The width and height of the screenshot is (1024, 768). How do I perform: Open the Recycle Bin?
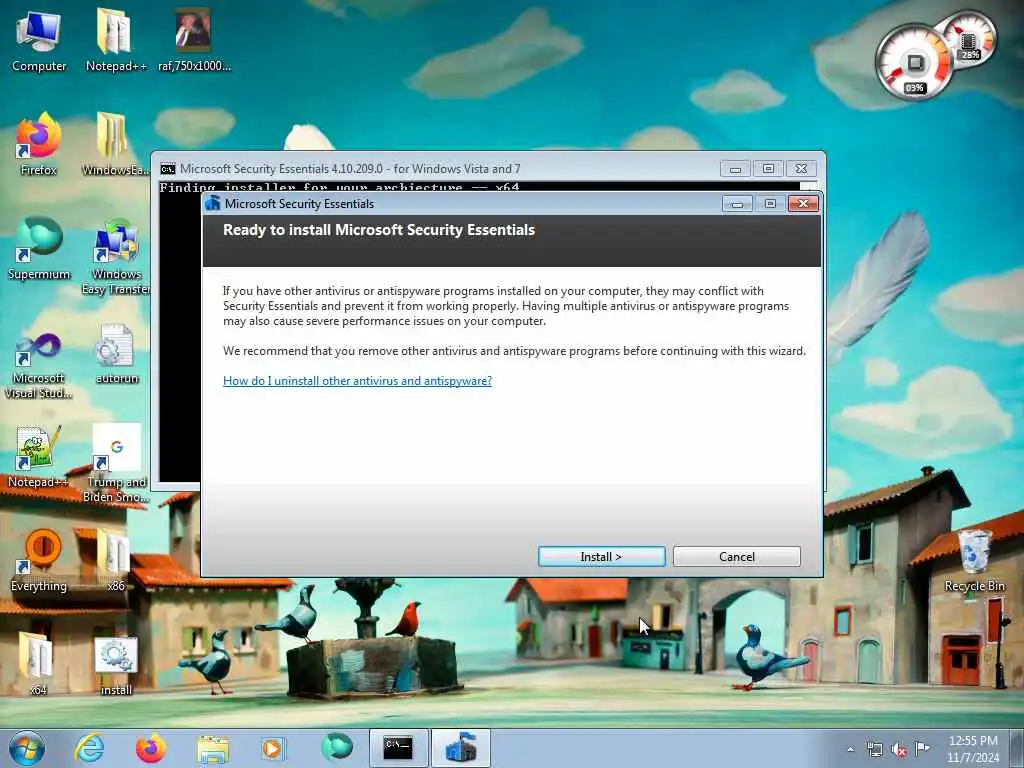tap(974, 560)
